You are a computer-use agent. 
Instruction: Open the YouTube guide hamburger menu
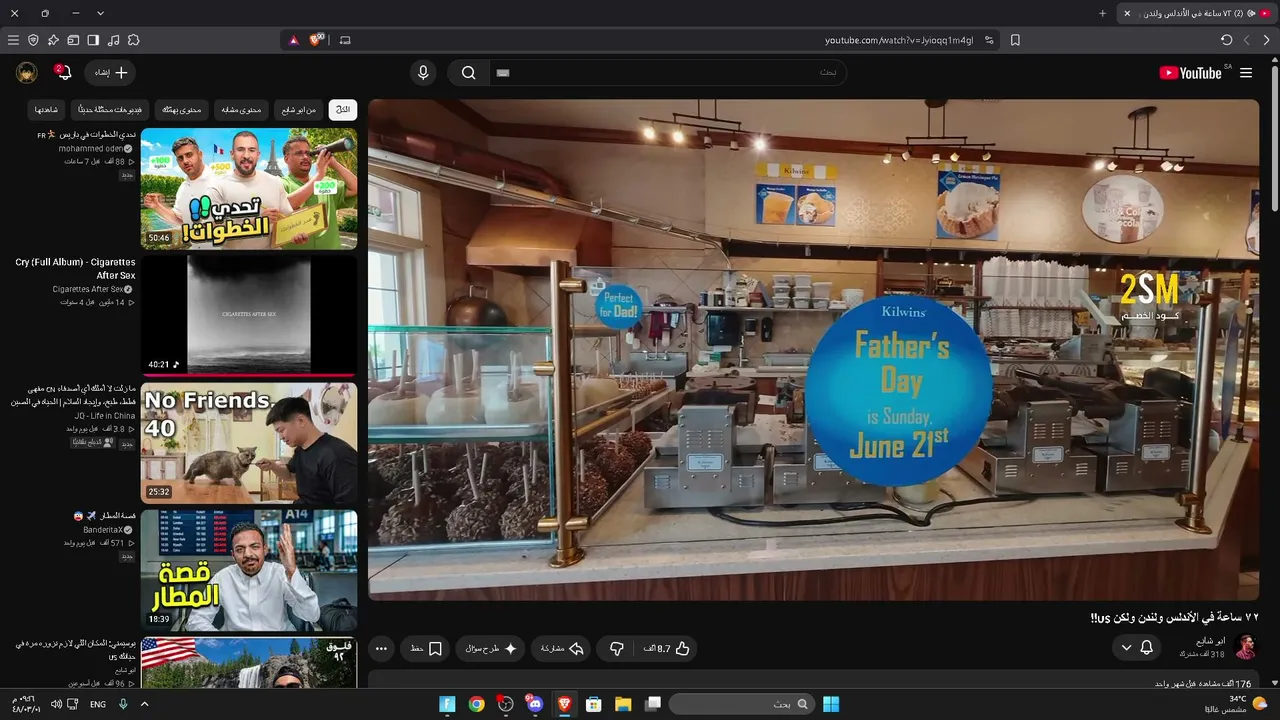click(1246, 73)
